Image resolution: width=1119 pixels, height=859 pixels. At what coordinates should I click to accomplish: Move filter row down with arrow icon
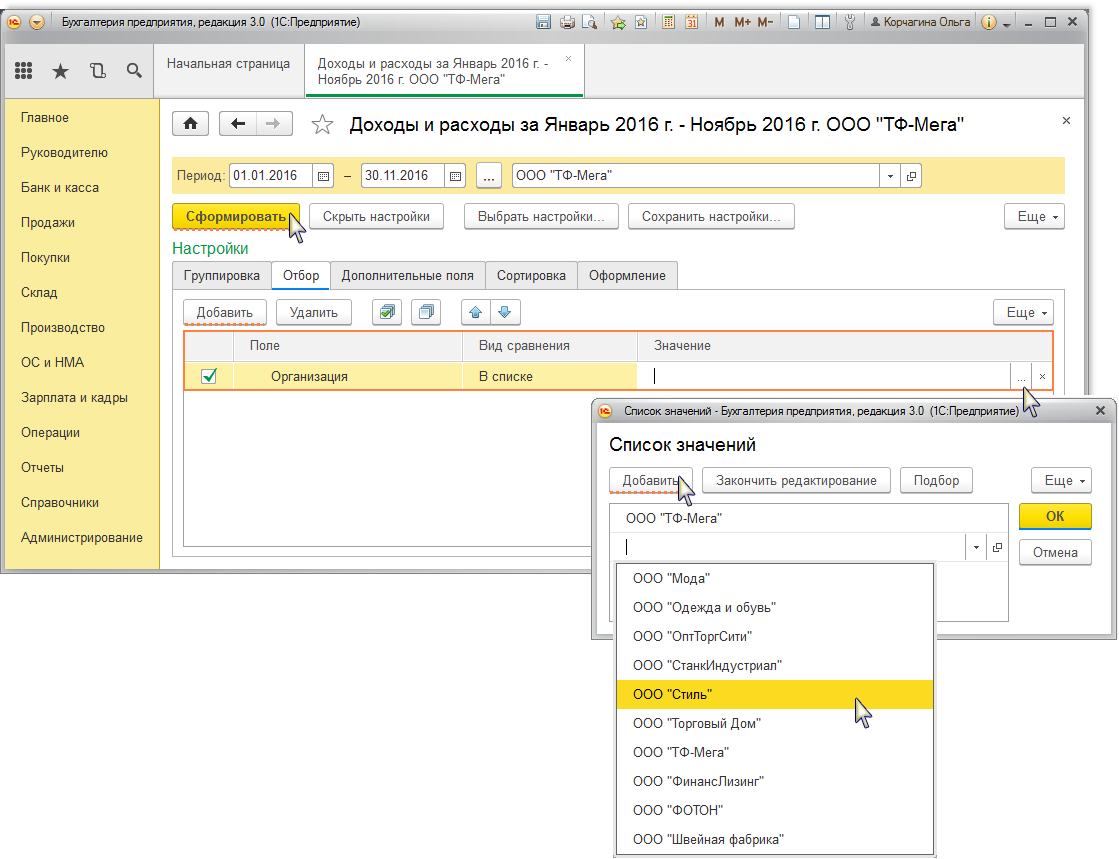pos(505,312)
